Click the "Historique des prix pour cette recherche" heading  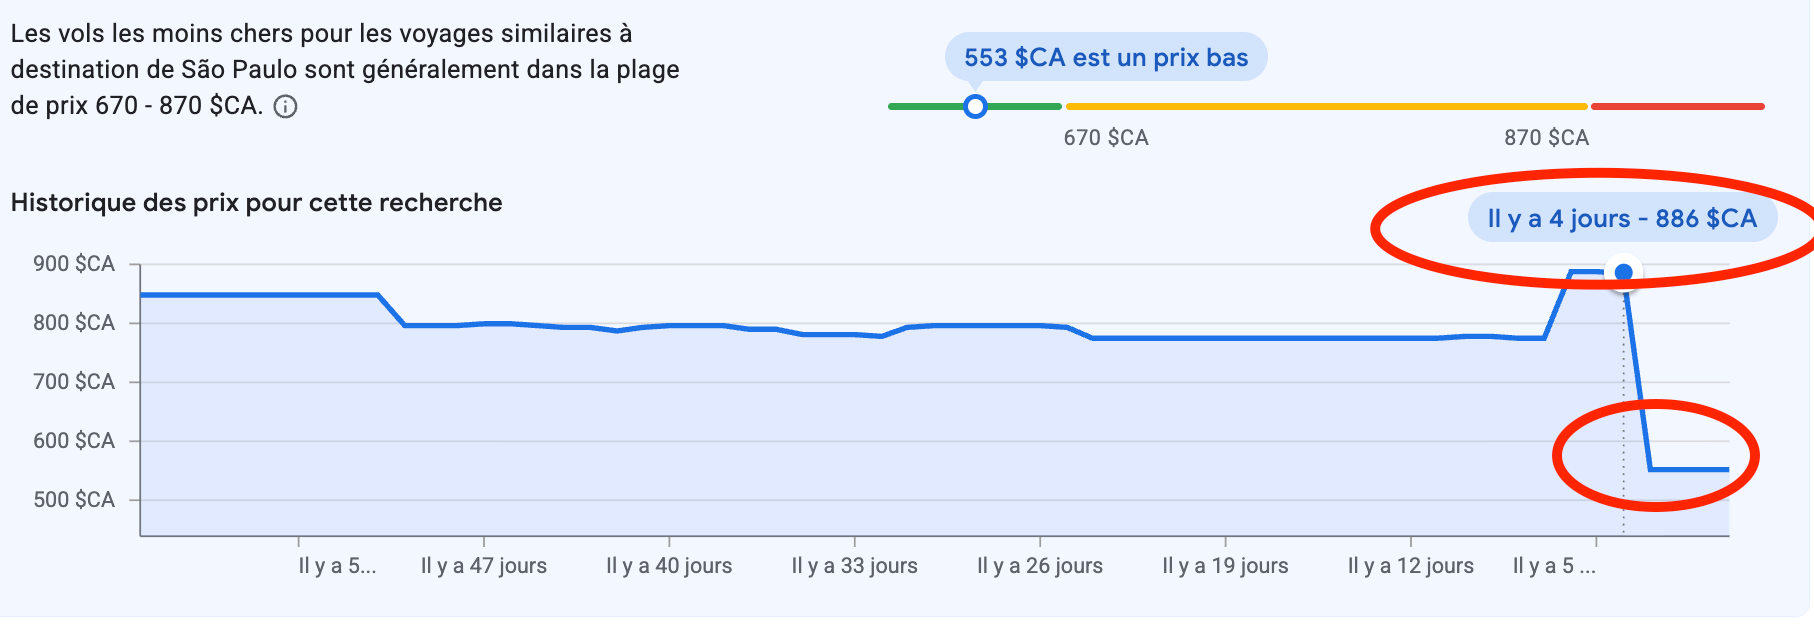256,203
